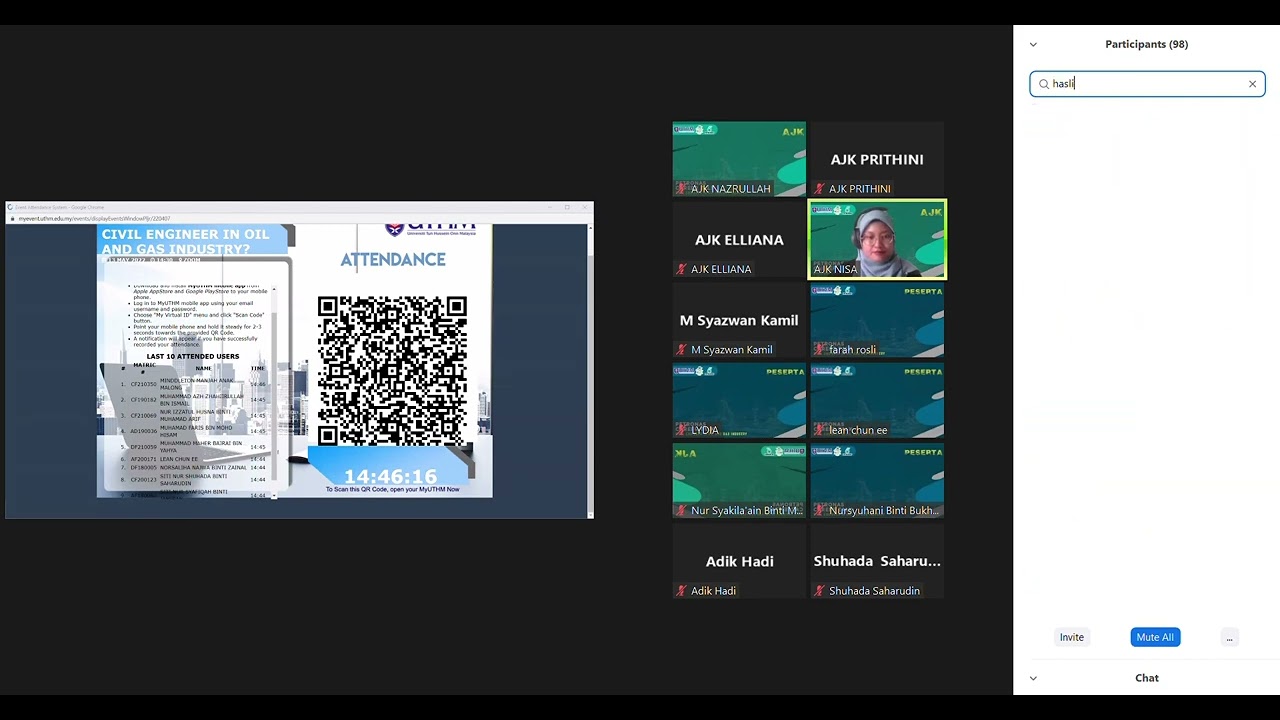Image resolution: width=1280 pixels, height=720 pixels.
Task: Click the attendance QR code
Action: pyautogui.click(x=392, y=371)
